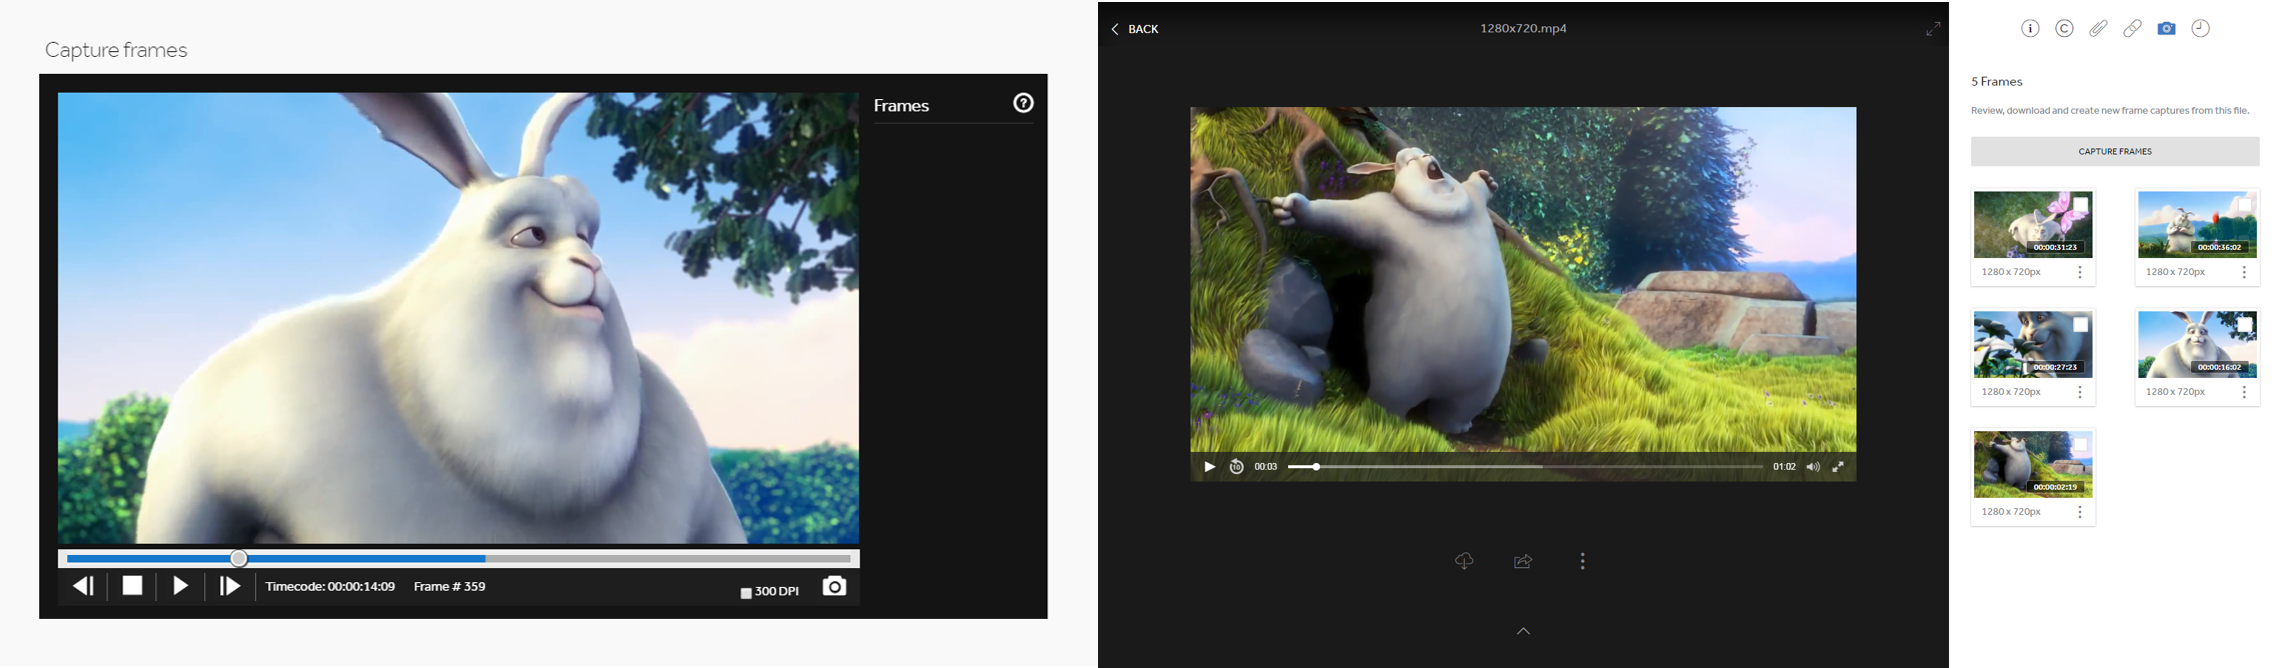This screenshot has height=668, width=2282.
Task: Open options menu for the 00:00:16:02 frame
Action: point(2244,392)
